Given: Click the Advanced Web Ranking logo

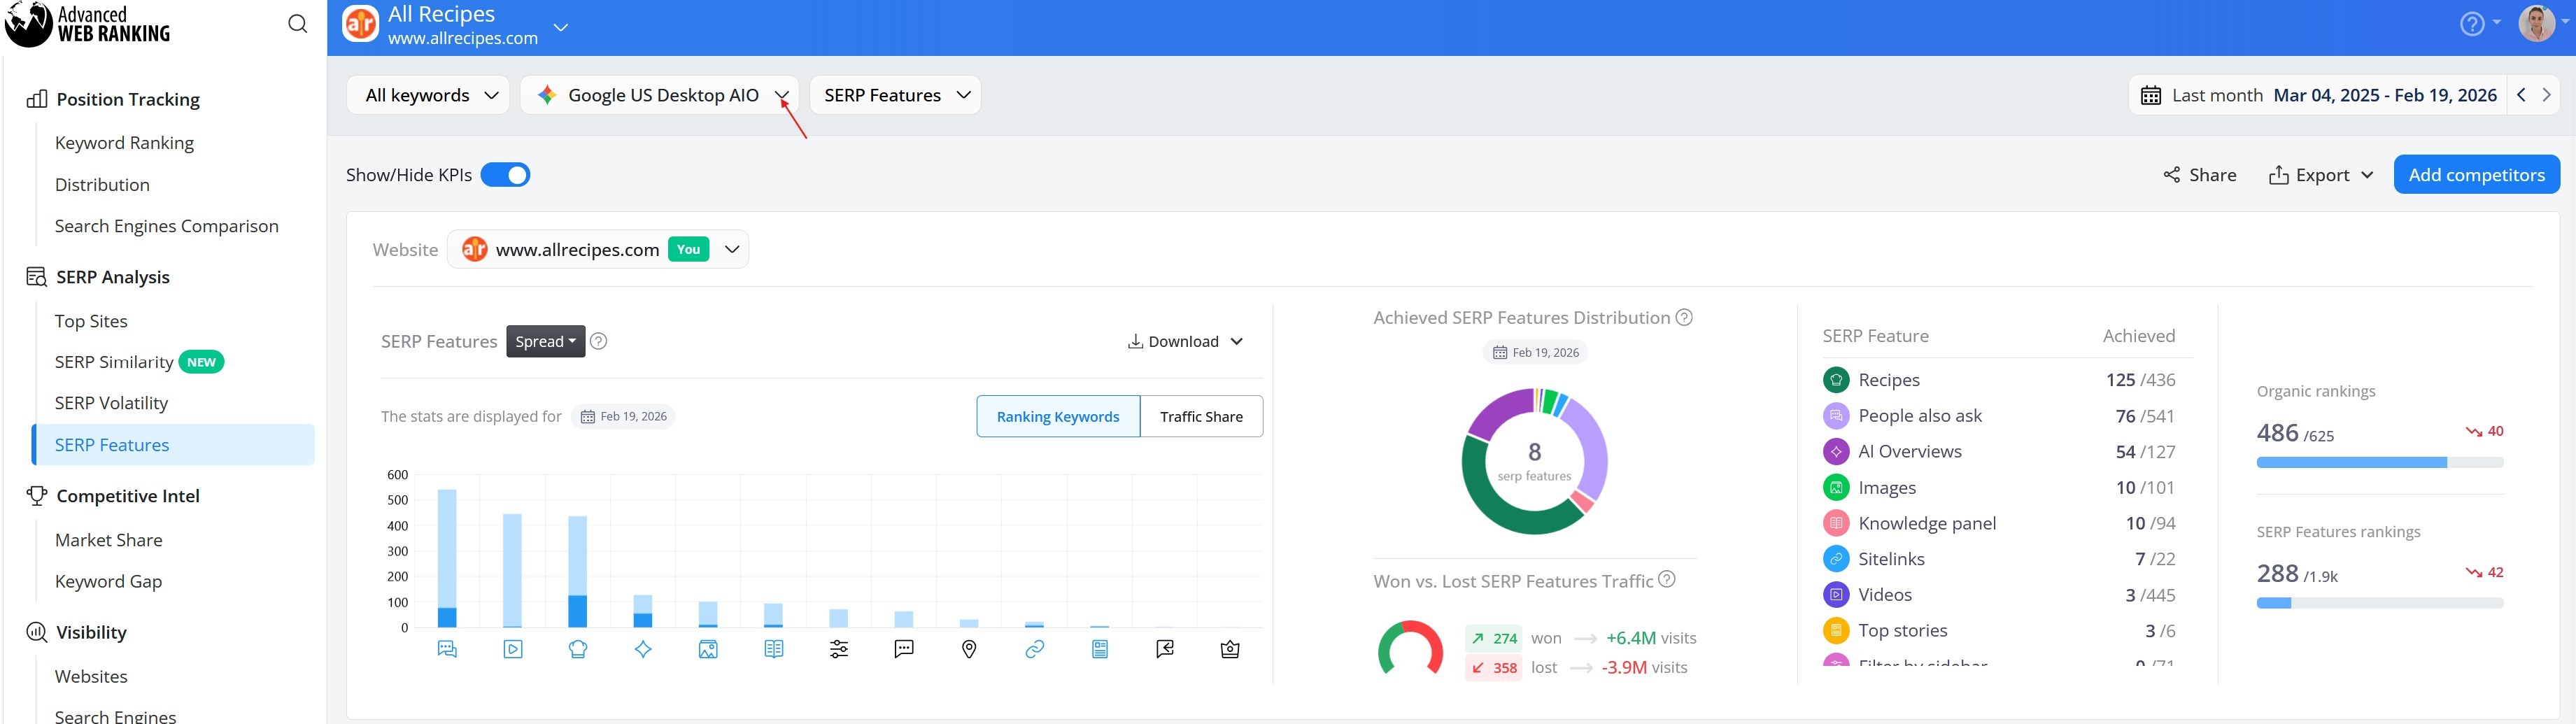Looking at the screenshot, I should pos(87,24).
